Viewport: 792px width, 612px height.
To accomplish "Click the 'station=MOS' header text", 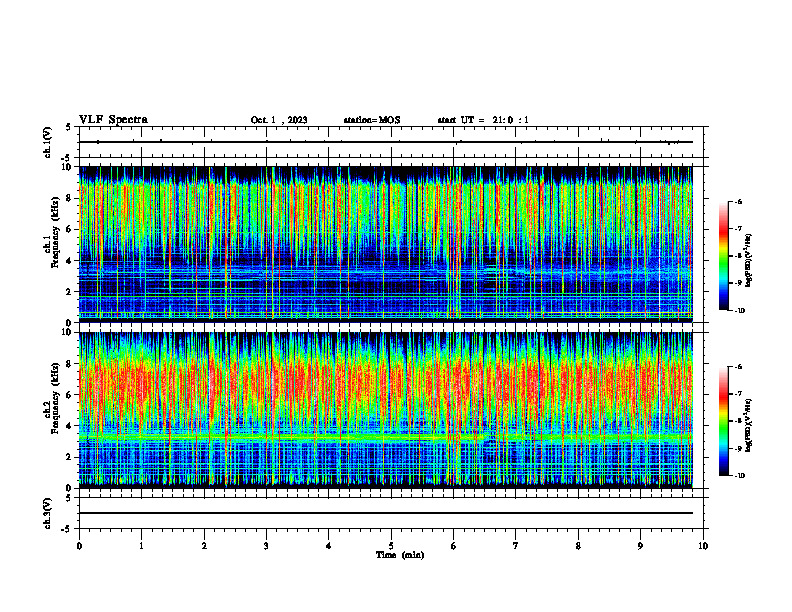I will click(x=372, y=120).
